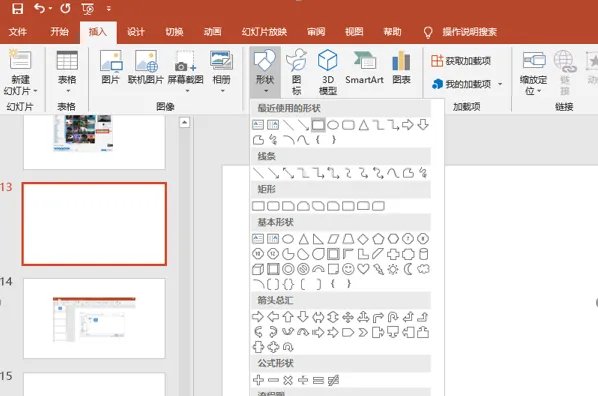Select the isosceles triangle in 基本形状
This screenshot has width=598, height=396.
click(303, 239)
